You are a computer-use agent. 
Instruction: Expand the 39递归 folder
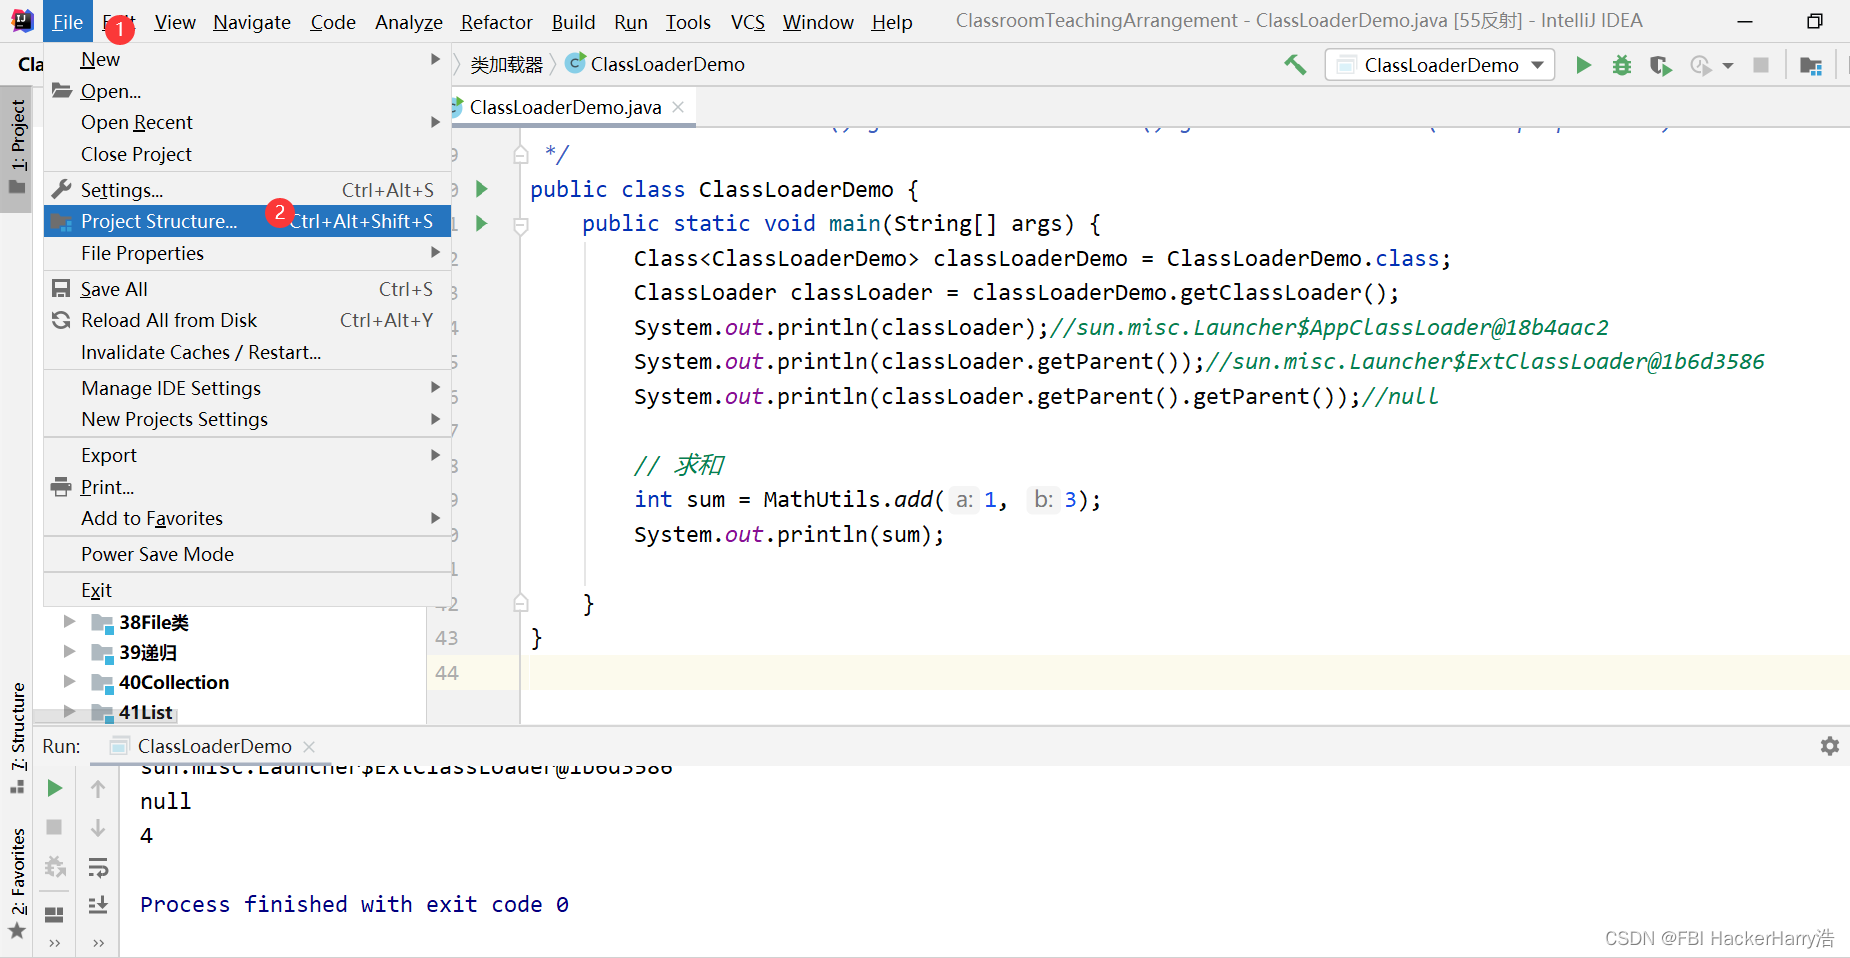click(x=69, y=652)
